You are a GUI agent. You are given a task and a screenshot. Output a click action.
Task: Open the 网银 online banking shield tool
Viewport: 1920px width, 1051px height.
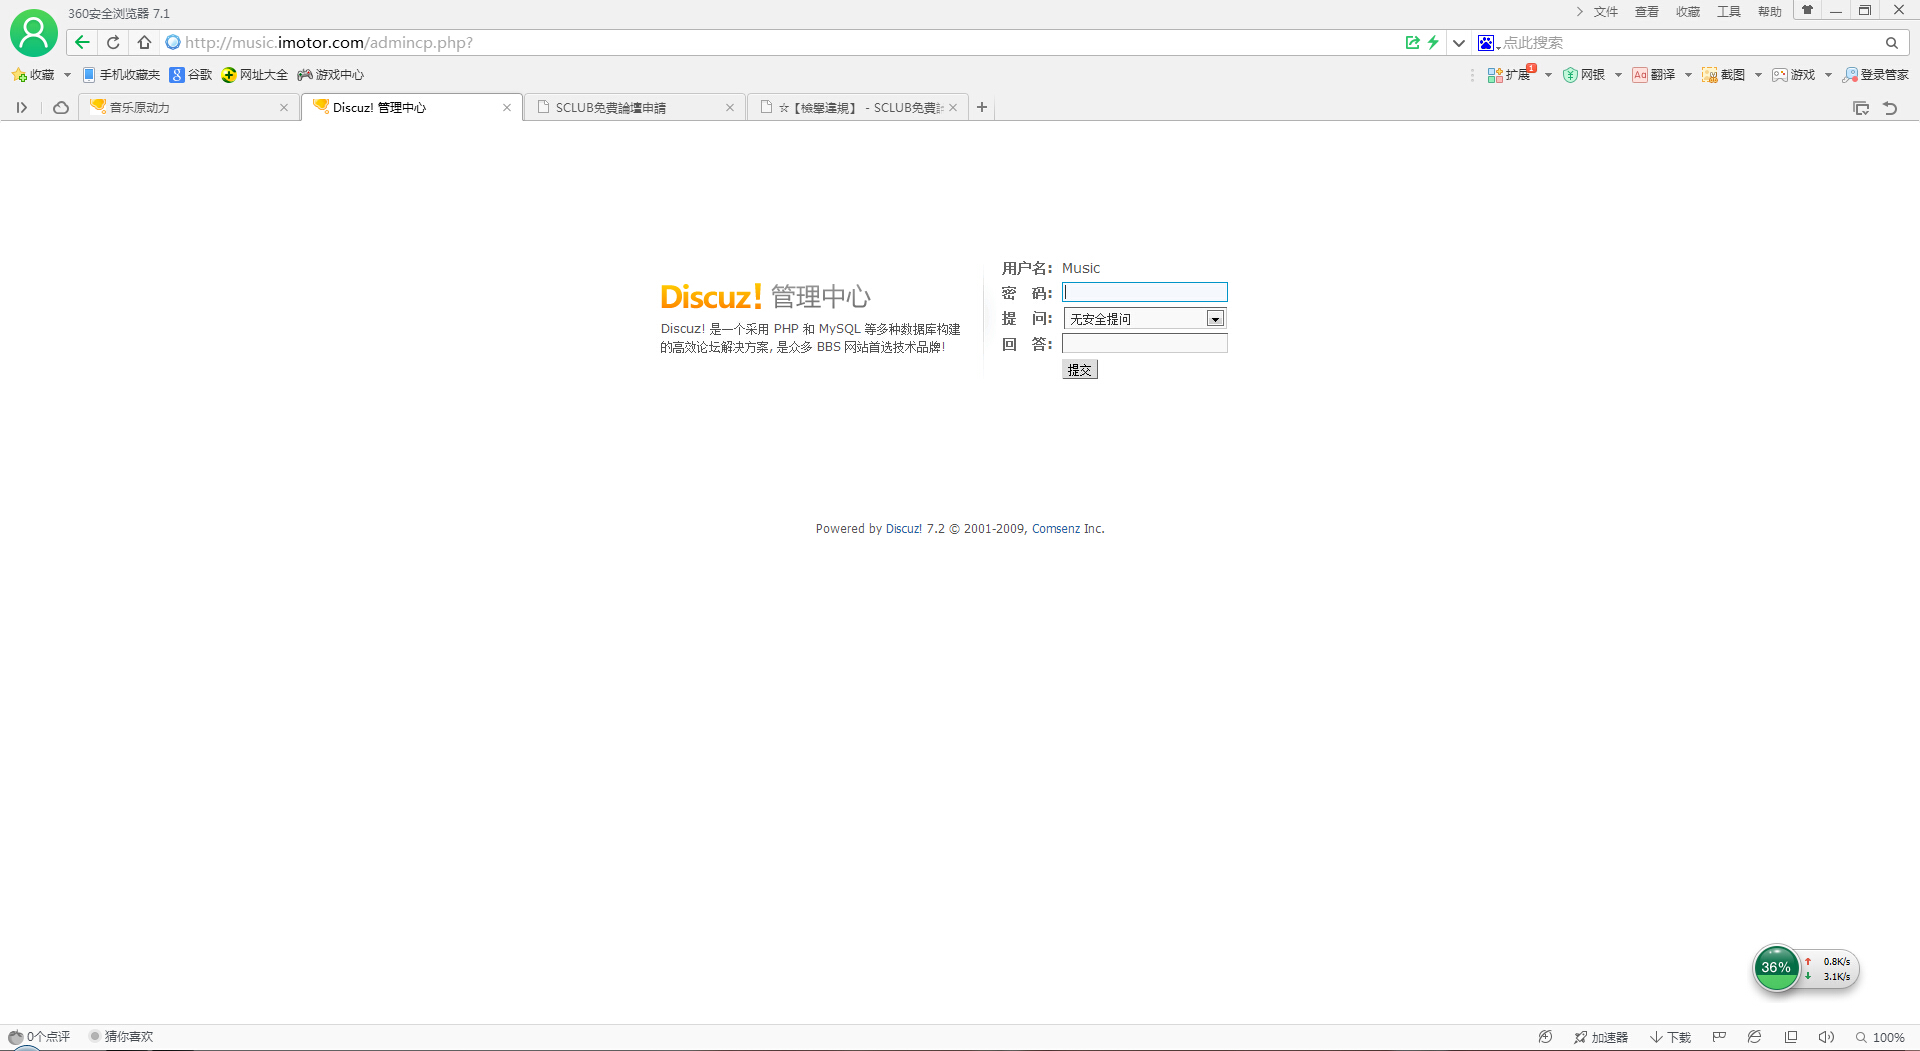pyautogui.click(x=1584, y=75)
